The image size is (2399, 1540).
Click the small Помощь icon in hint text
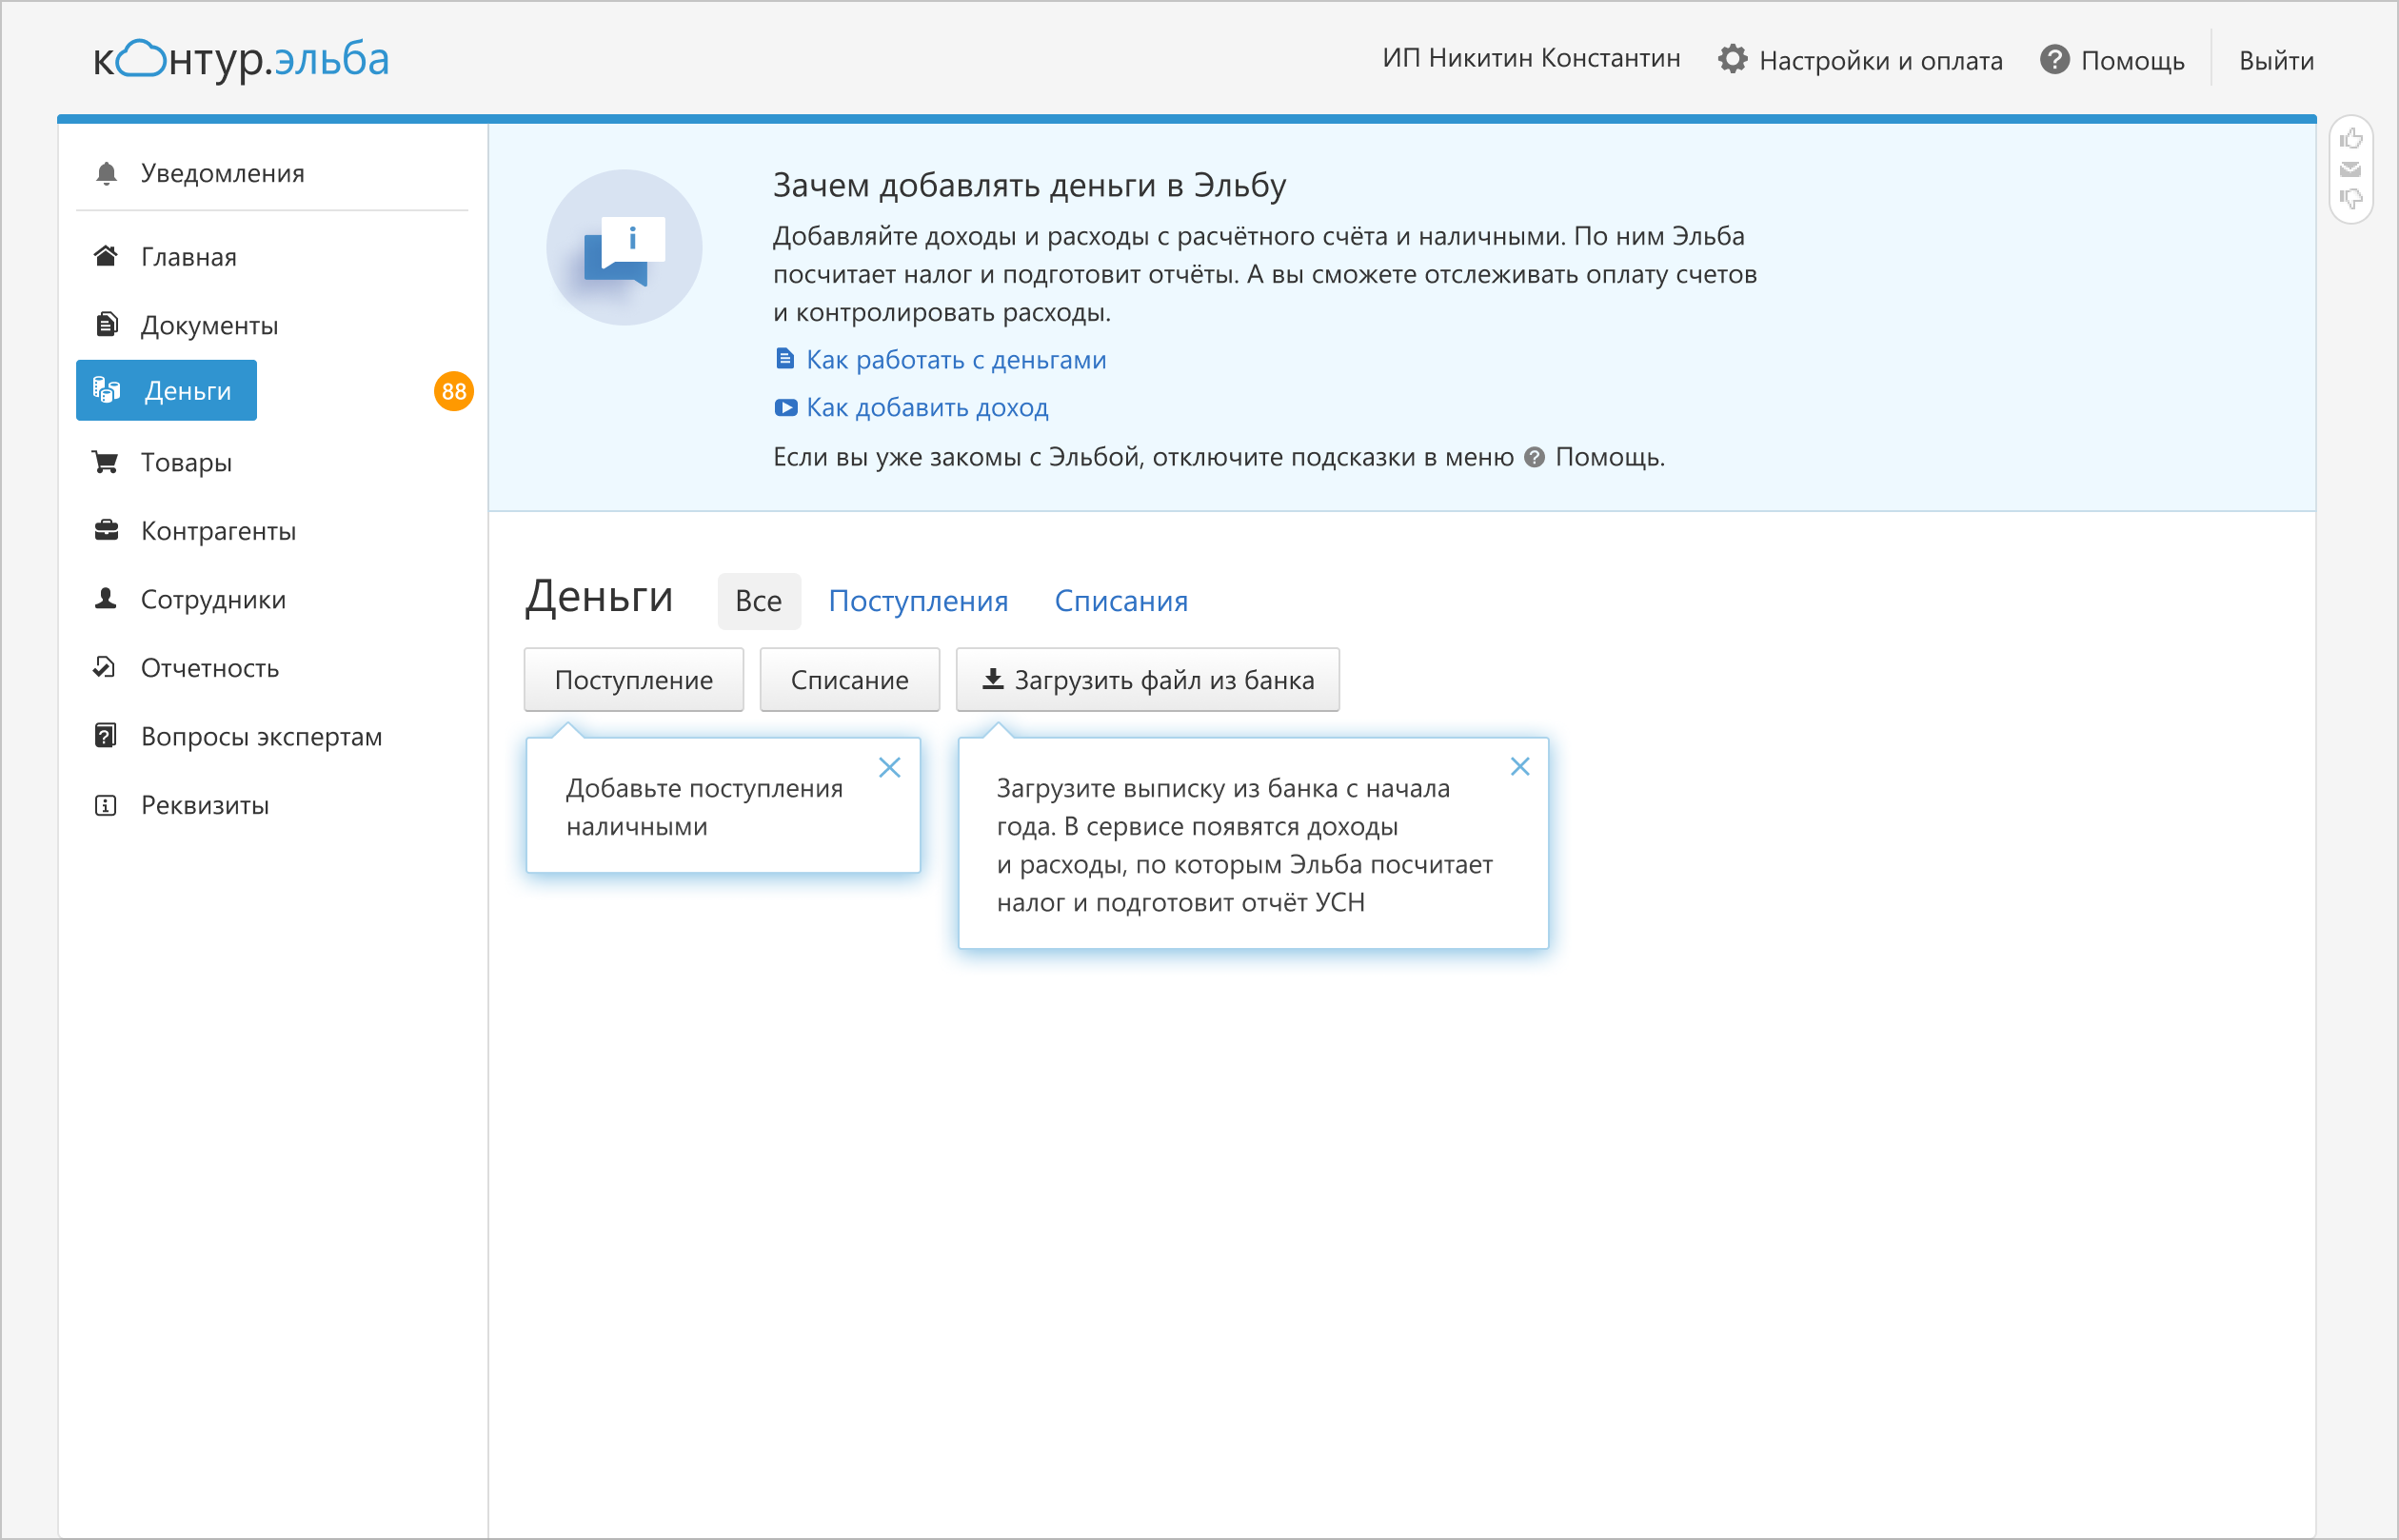[1534, 457]
